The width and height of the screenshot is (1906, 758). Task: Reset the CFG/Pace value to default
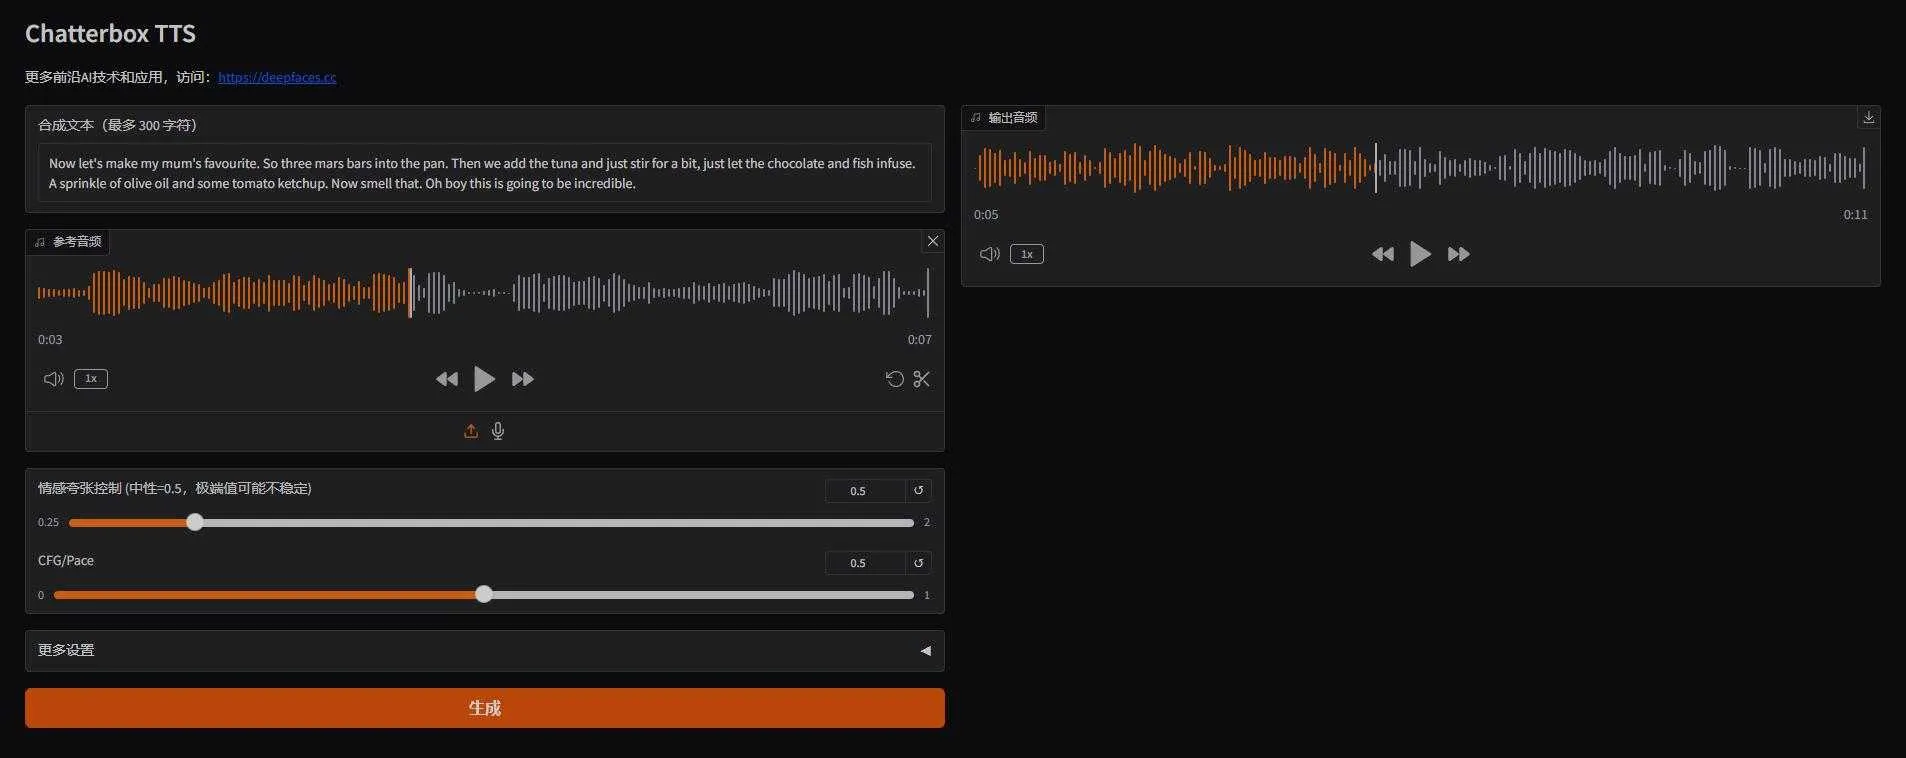coord(918,563)
